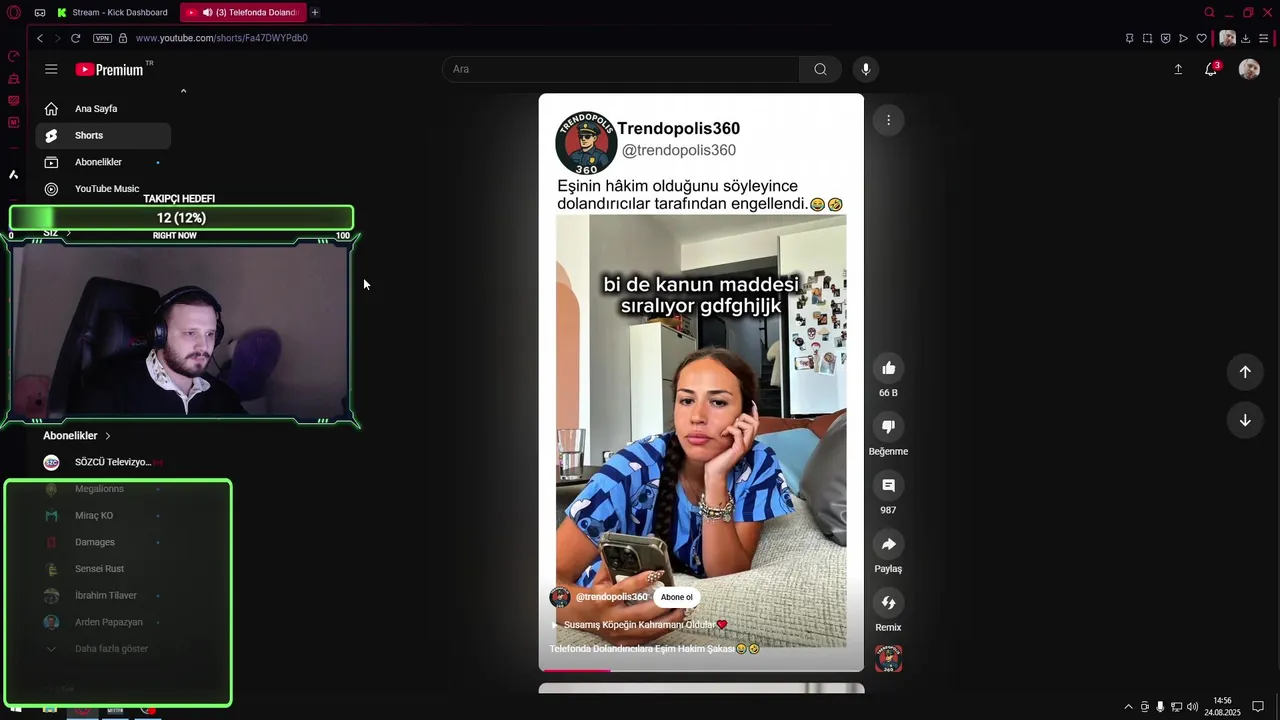Viewport: 1280px width, 720px height.
Task: Open the Aria AI sidebar icon
Action: click(x=14, y=175)
